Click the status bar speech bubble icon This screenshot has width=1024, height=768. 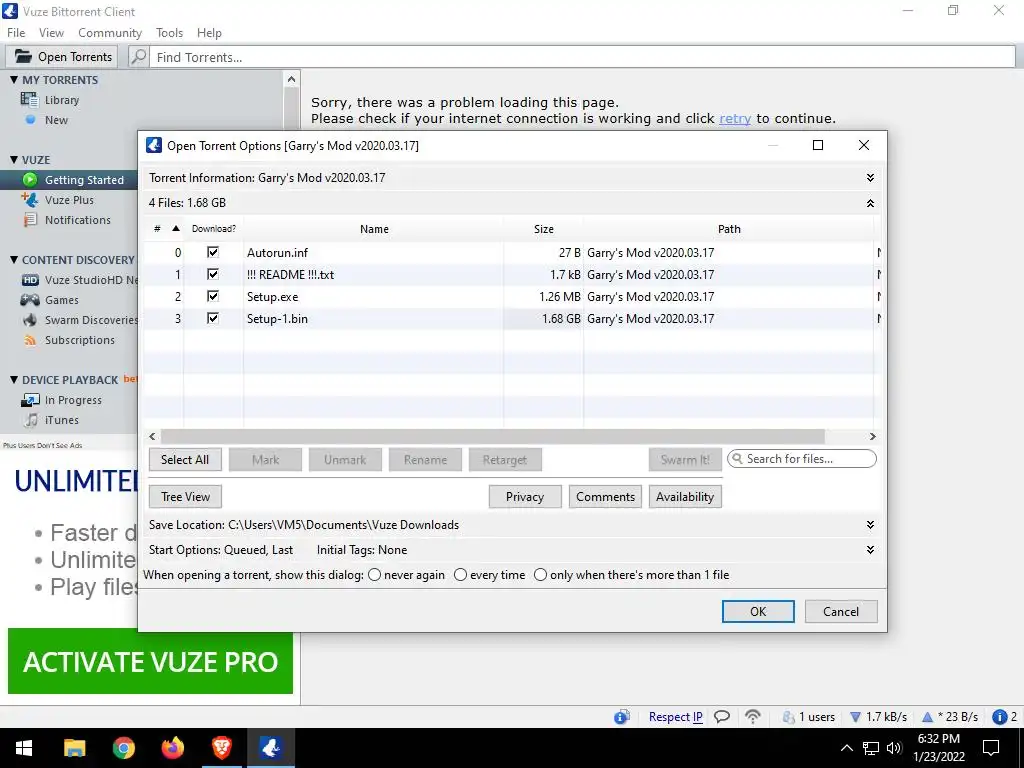click(x=722, y=716)
